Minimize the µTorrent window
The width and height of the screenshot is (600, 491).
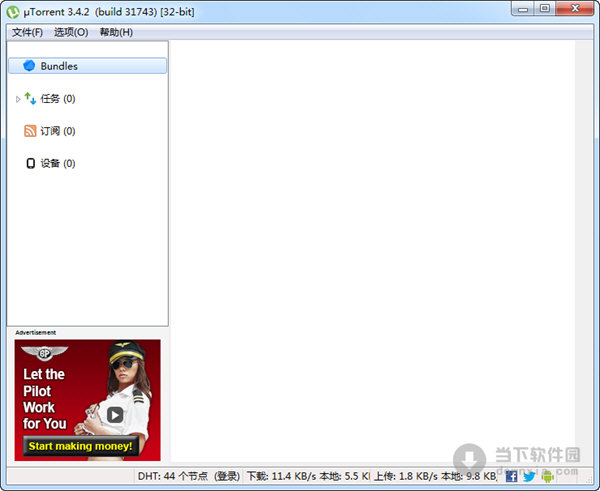click(523, 9)
